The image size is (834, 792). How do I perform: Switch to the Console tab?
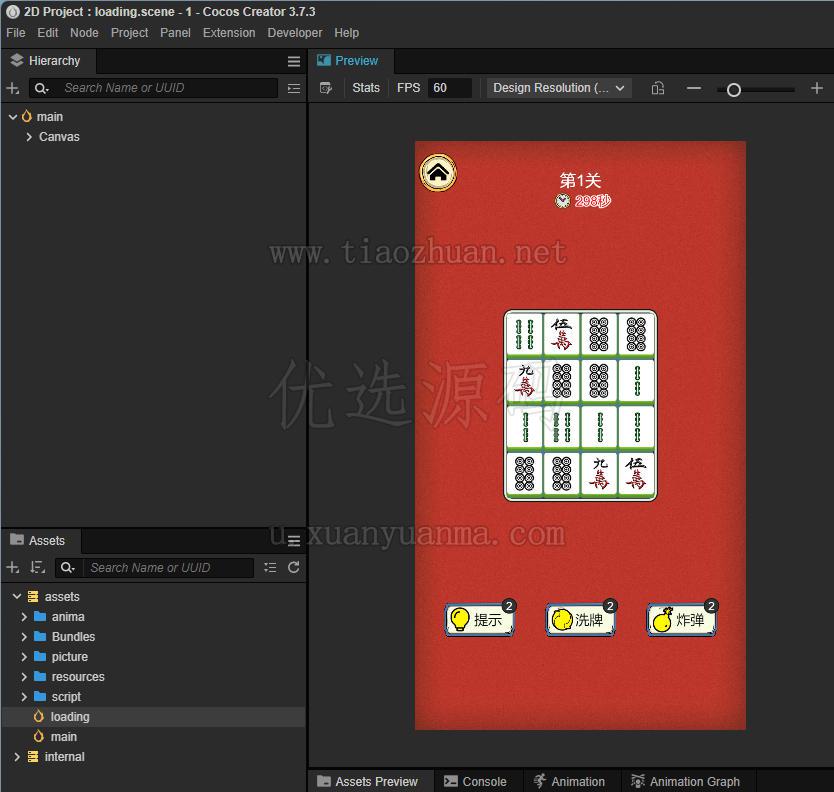(x=475, y=781)
